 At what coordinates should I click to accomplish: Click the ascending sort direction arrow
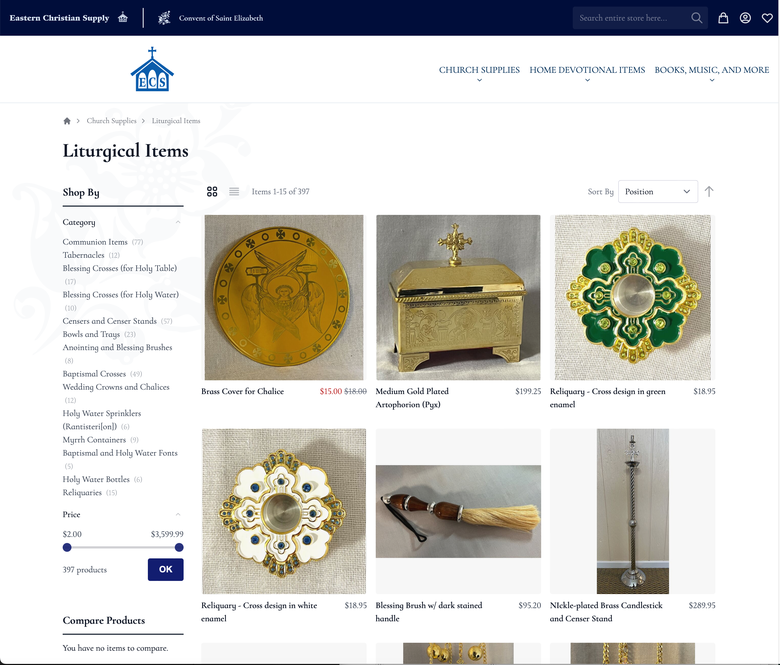[x=709, y=191]
